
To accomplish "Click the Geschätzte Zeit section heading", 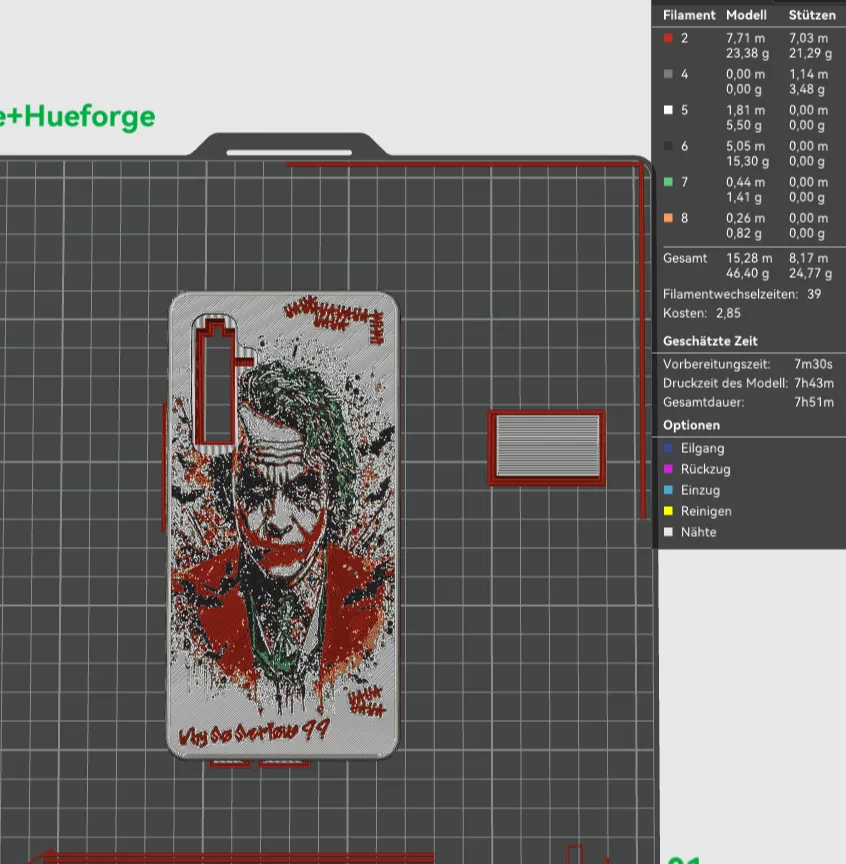I will pyautogui.click(x=710, y=341).
